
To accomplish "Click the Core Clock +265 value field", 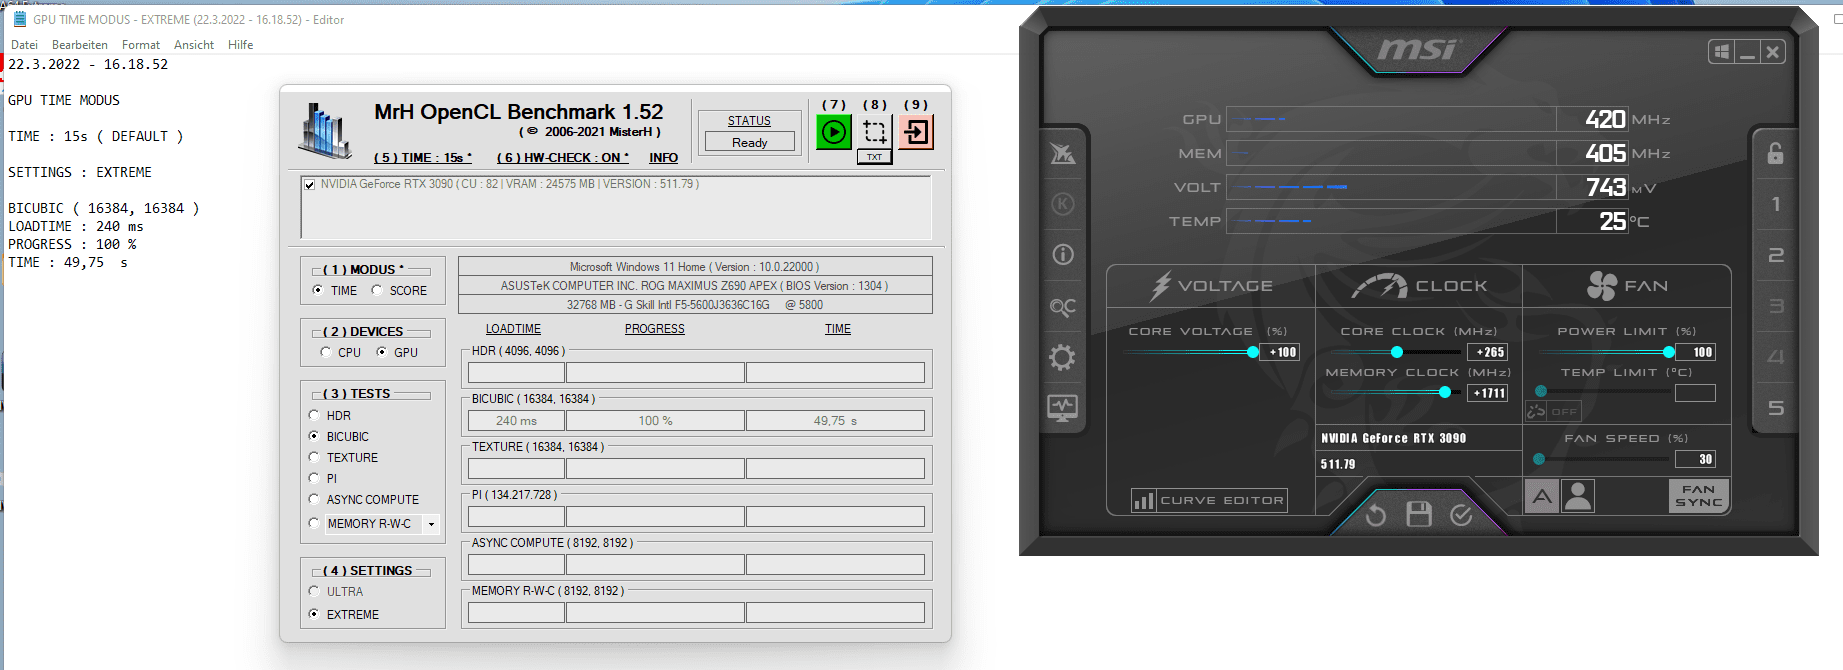I will click(x=1488, y=352).
